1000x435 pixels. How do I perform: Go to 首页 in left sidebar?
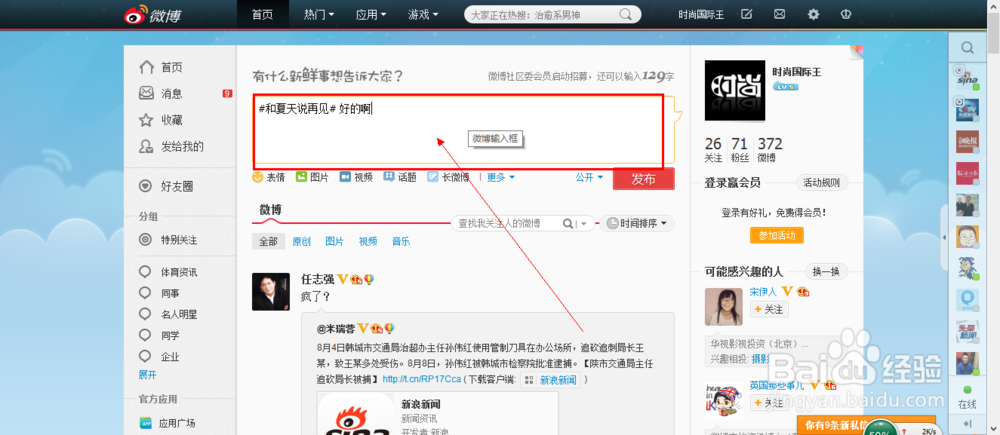coord(161,67)
